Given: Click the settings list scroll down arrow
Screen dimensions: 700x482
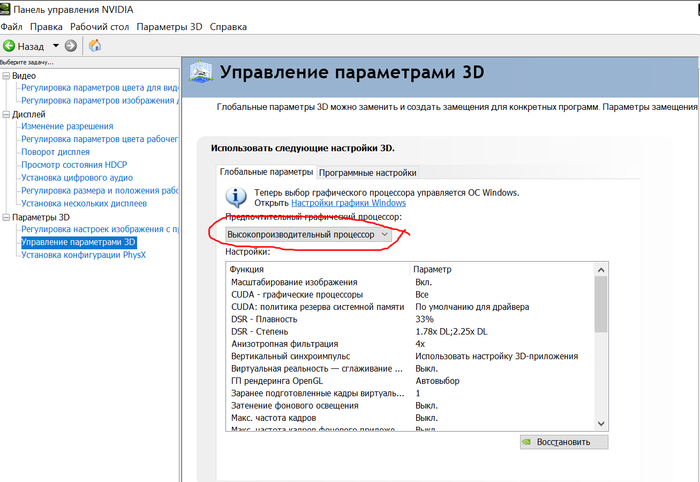Looking at the screenshot, I should pos(601,424).
